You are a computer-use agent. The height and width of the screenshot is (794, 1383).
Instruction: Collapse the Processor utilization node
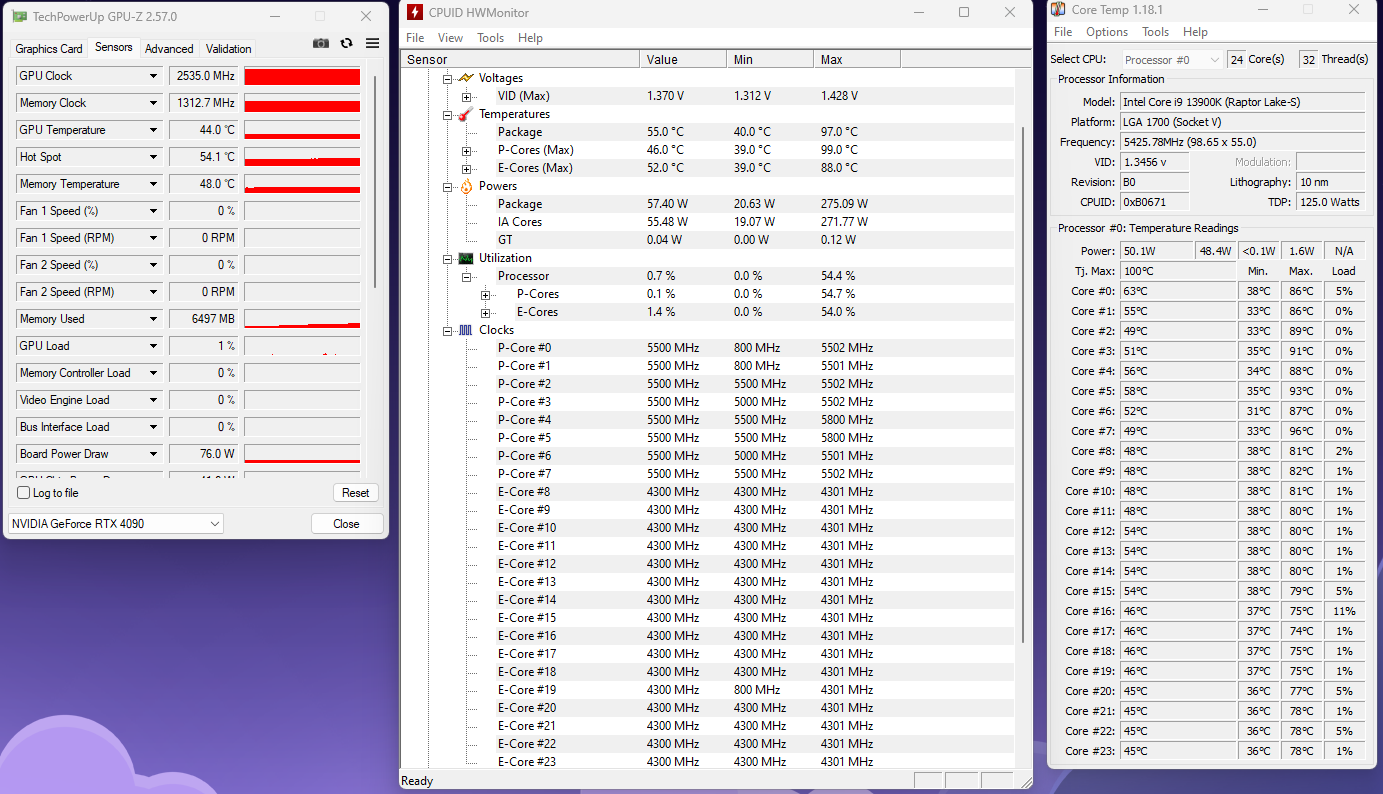466,276
